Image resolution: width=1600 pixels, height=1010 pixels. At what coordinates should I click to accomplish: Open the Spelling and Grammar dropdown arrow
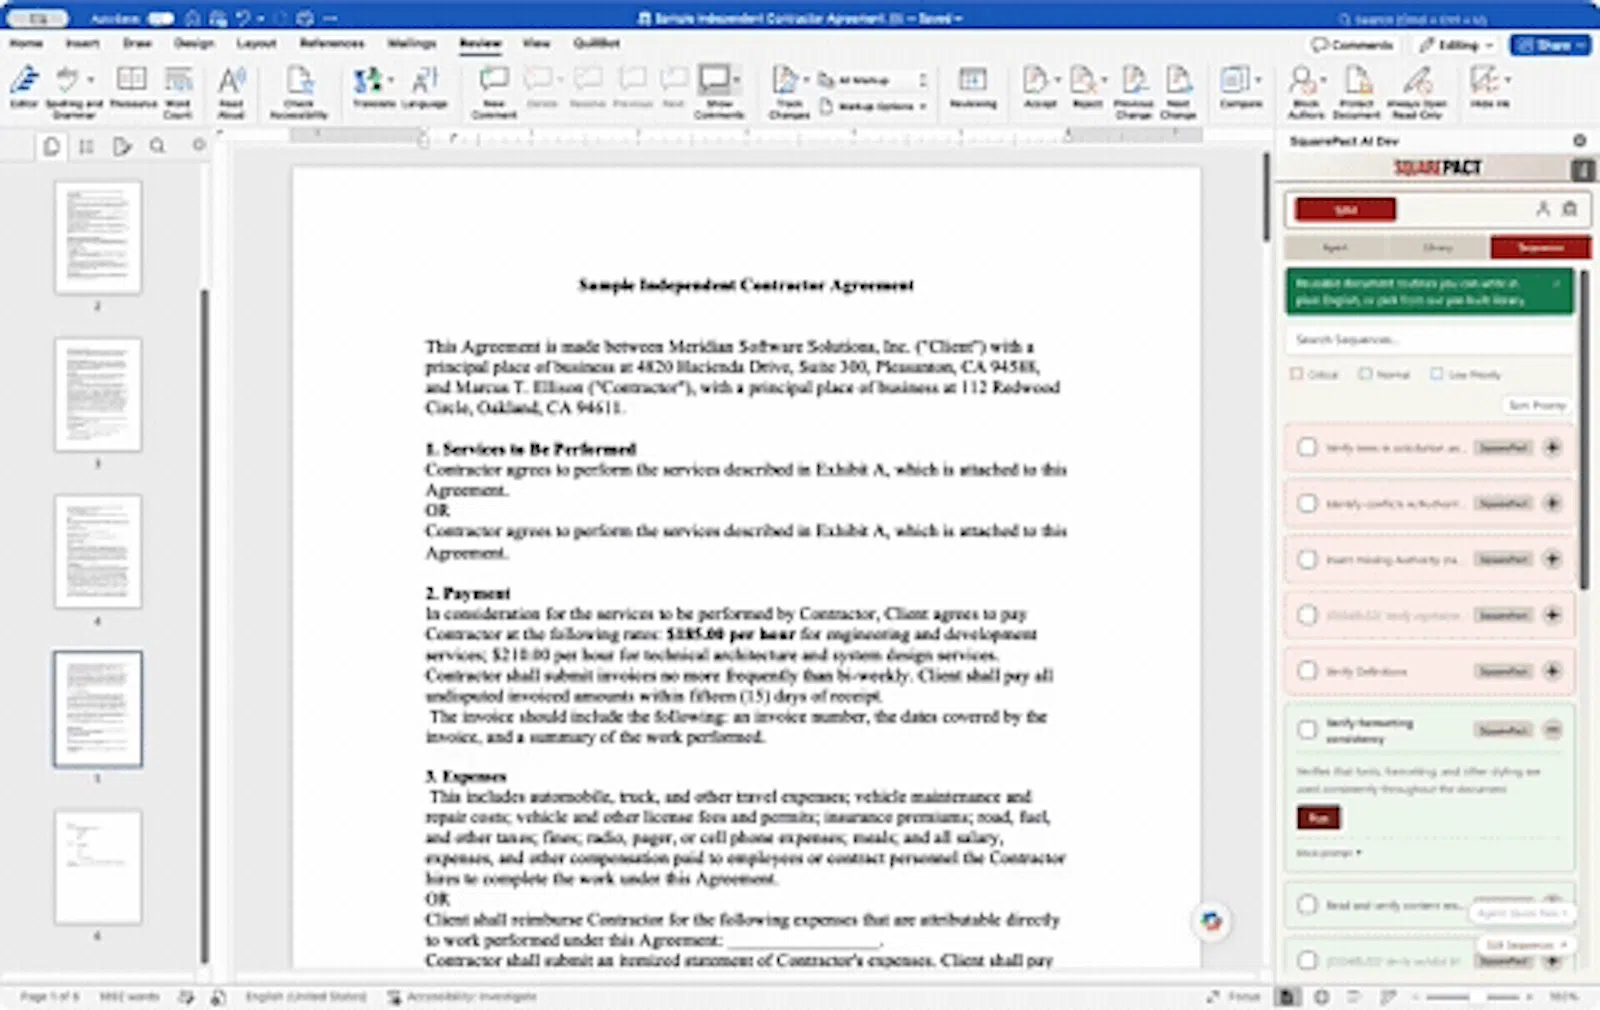click(x=91, y=80)
